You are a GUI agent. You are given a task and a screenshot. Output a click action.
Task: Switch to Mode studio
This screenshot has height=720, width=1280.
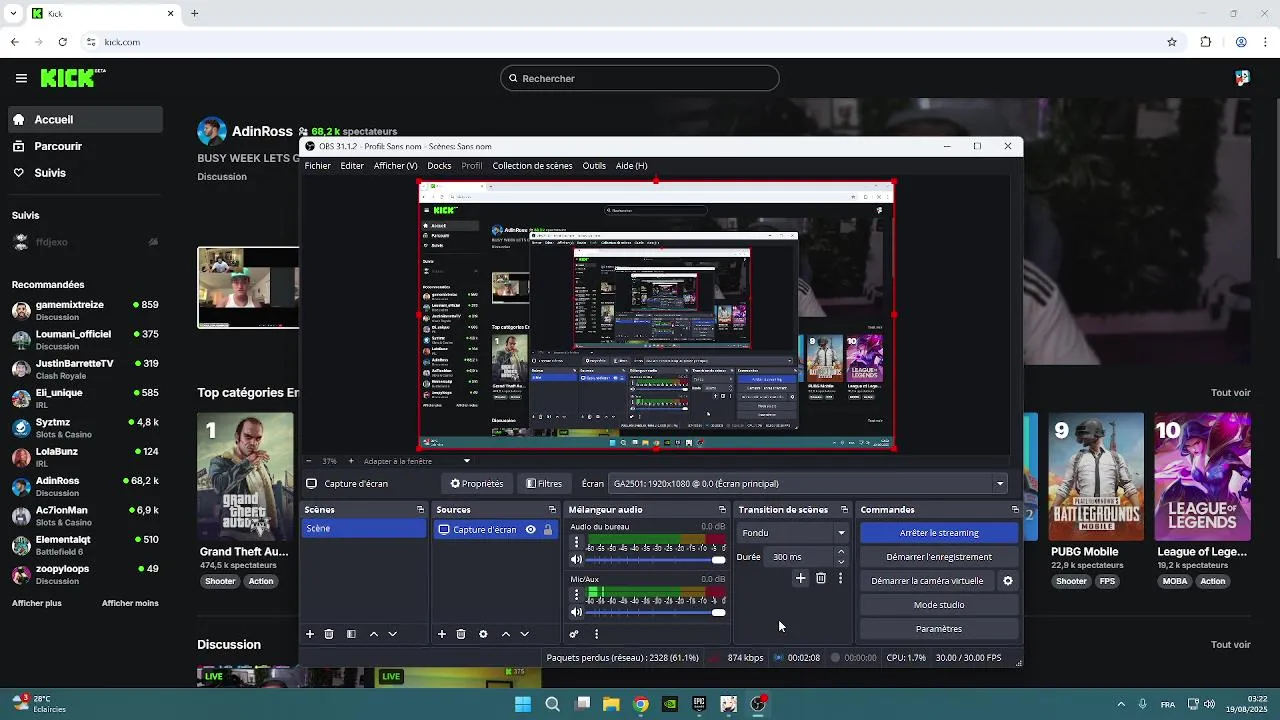pyautogui.click(x=939, y=605)
